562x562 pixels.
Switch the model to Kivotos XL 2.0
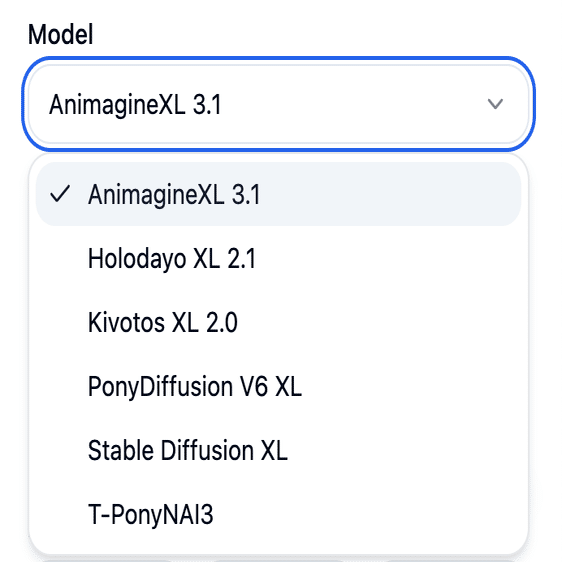tap(278, 322)
